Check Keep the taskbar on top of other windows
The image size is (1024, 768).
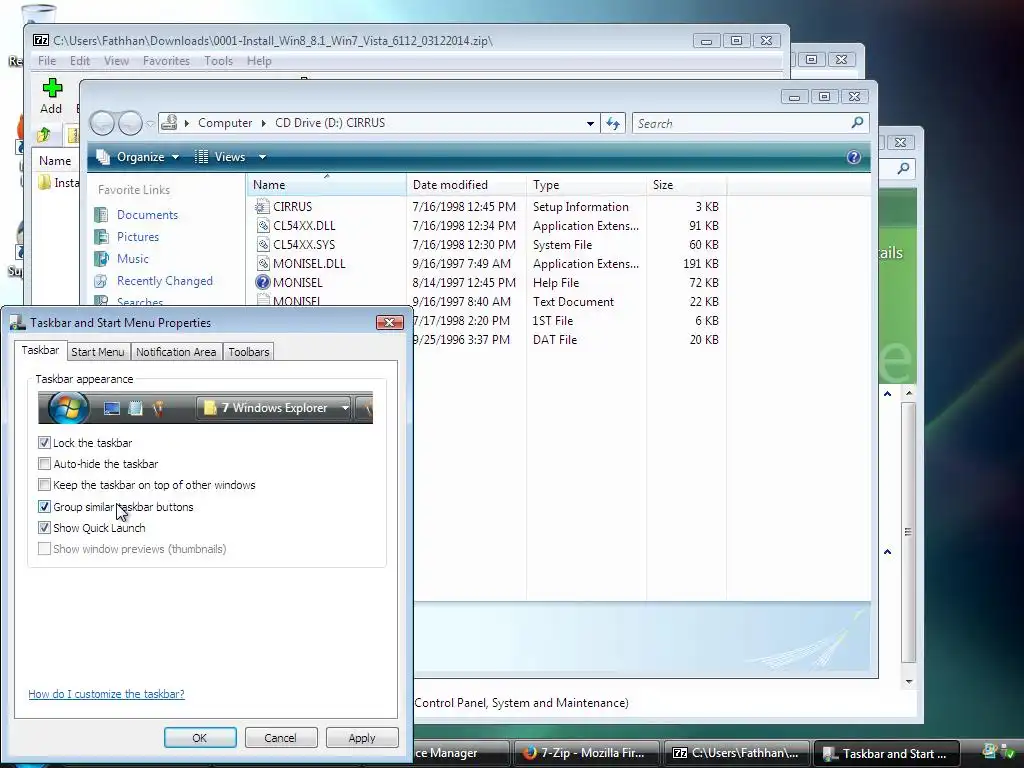point(44,485)
